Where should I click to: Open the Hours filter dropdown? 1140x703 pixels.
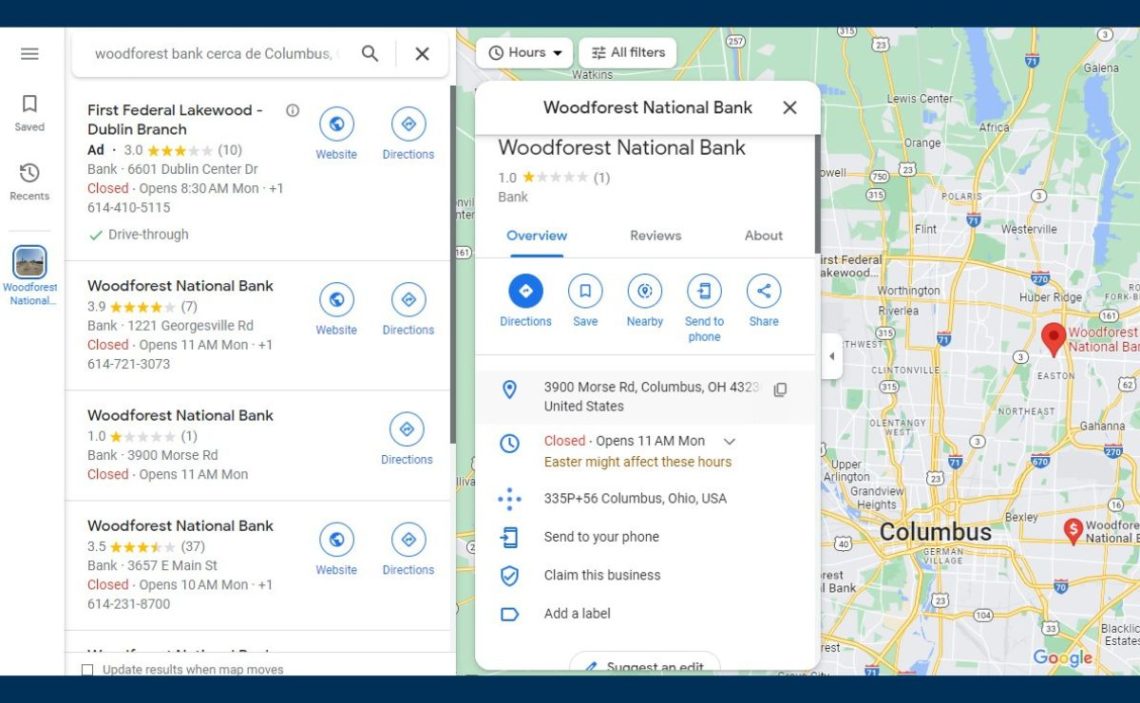[523, 52]
